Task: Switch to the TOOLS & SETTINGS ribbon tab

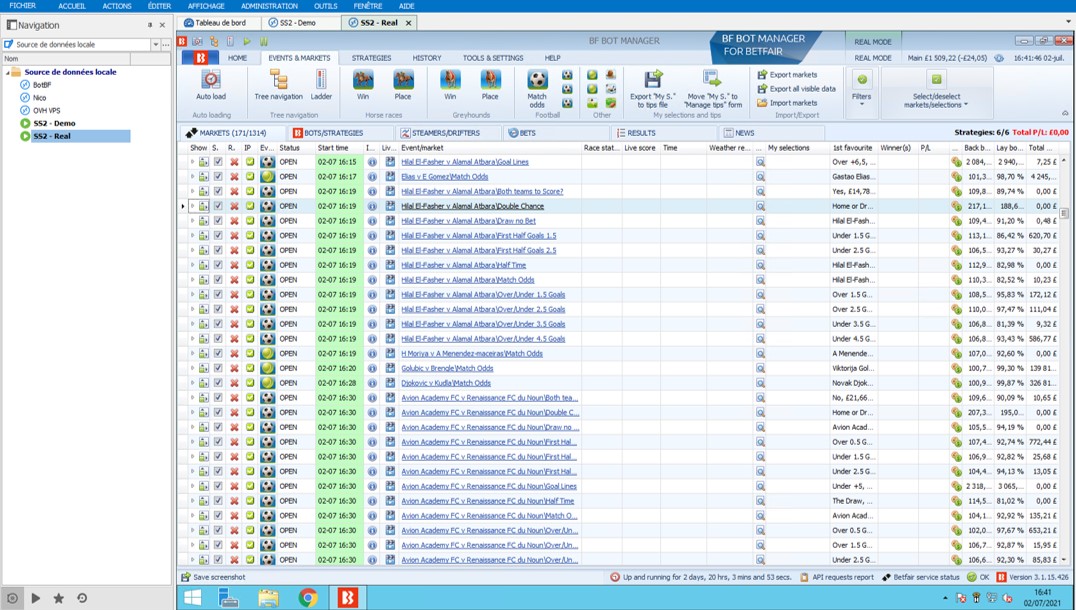Action: (493, 58)
